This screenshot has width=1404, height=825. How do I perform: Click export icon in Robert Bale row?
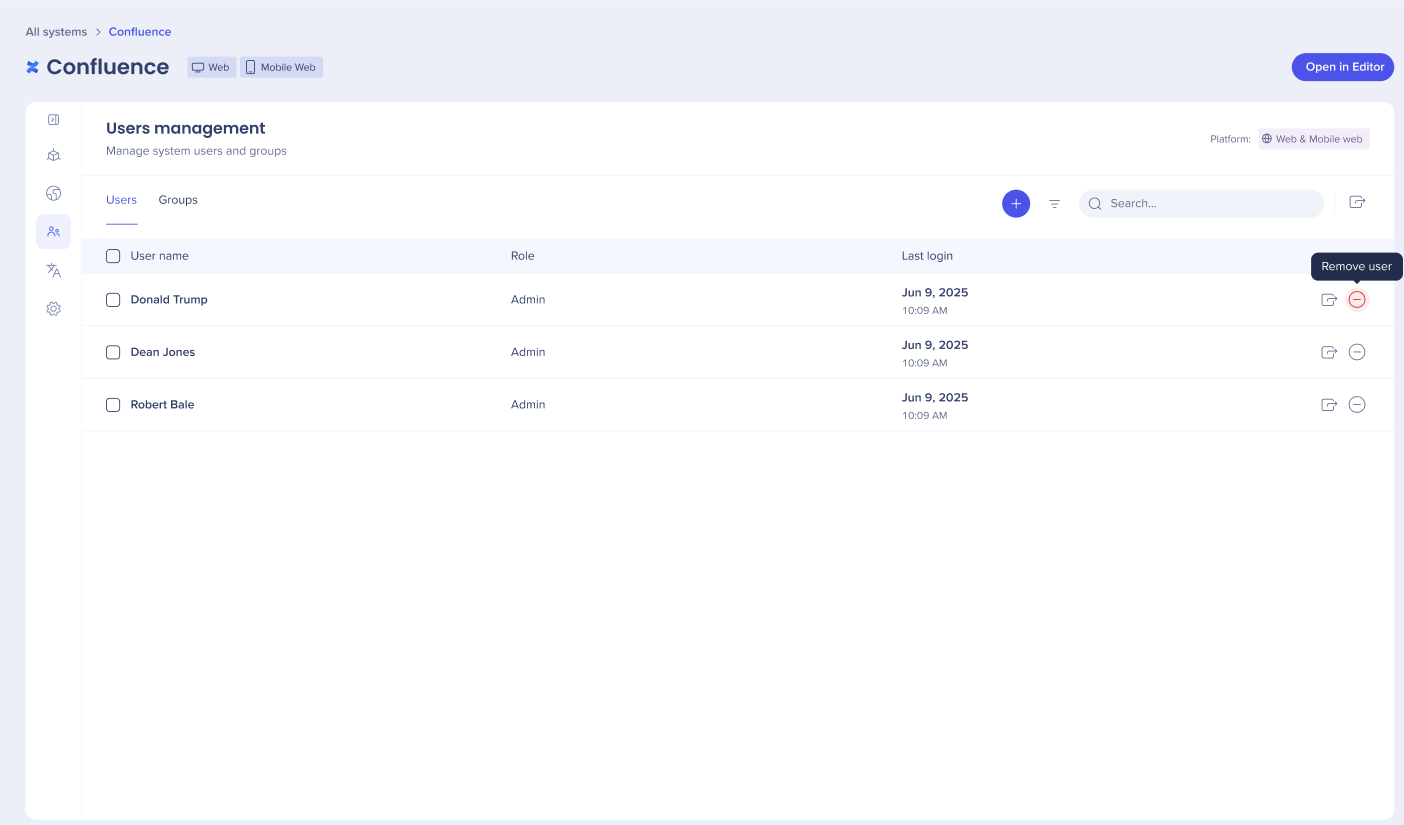click(x=1329, y=405)
